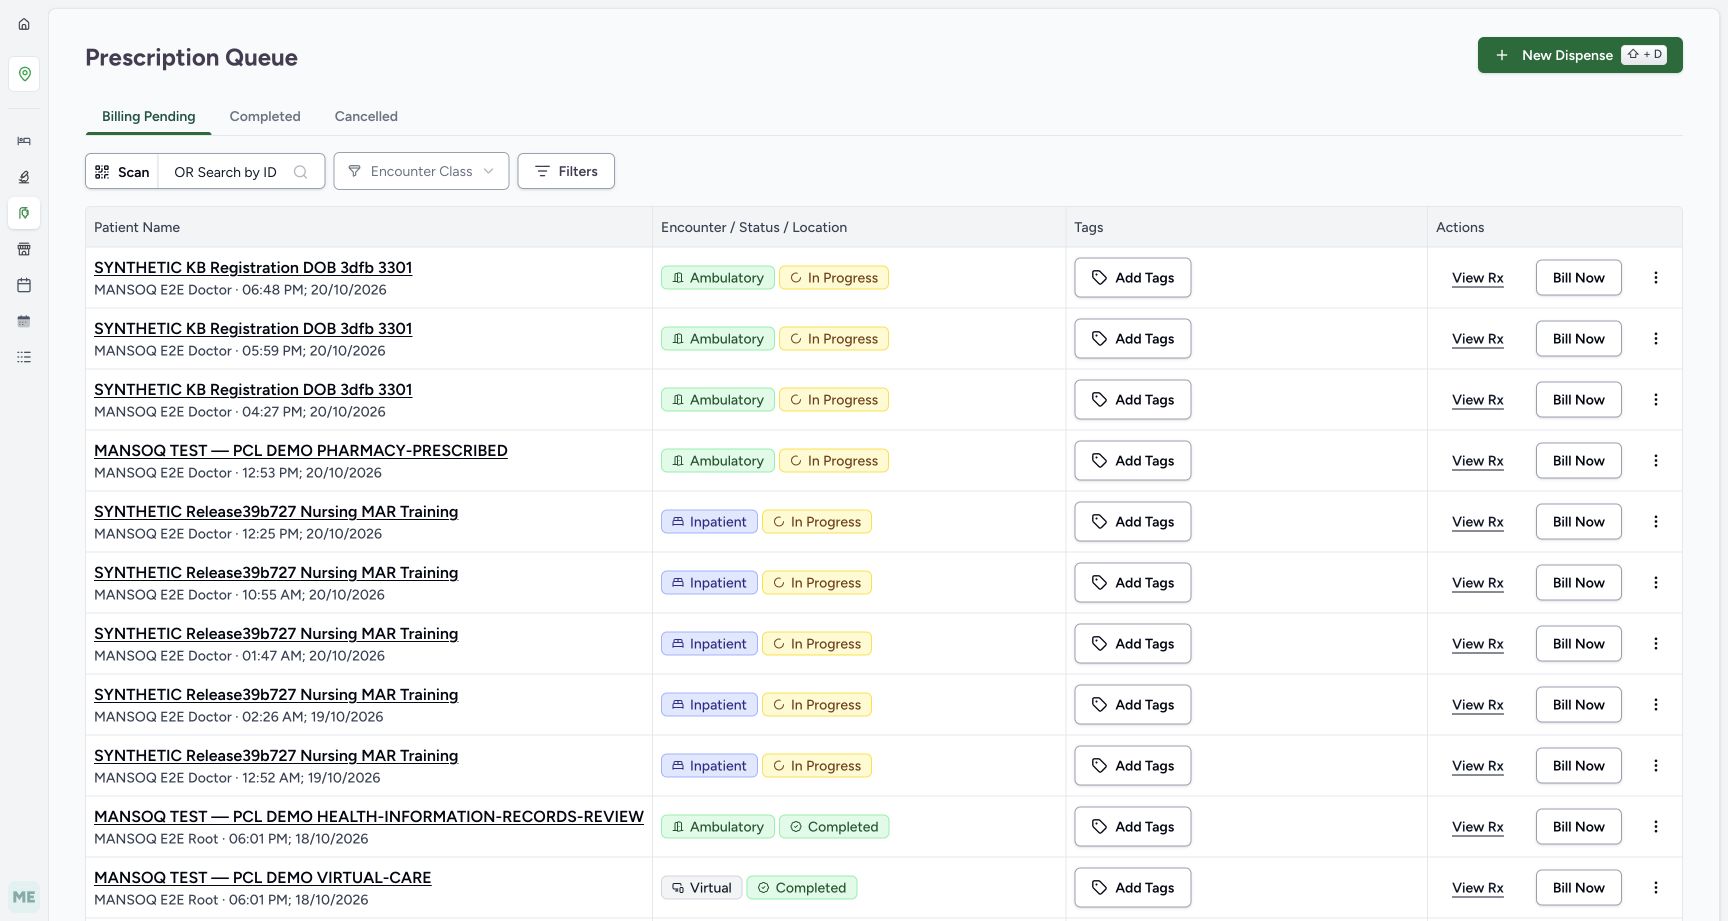
Task: Click View Rx for the 04:27 PM row
Action: pos(1478,400)
